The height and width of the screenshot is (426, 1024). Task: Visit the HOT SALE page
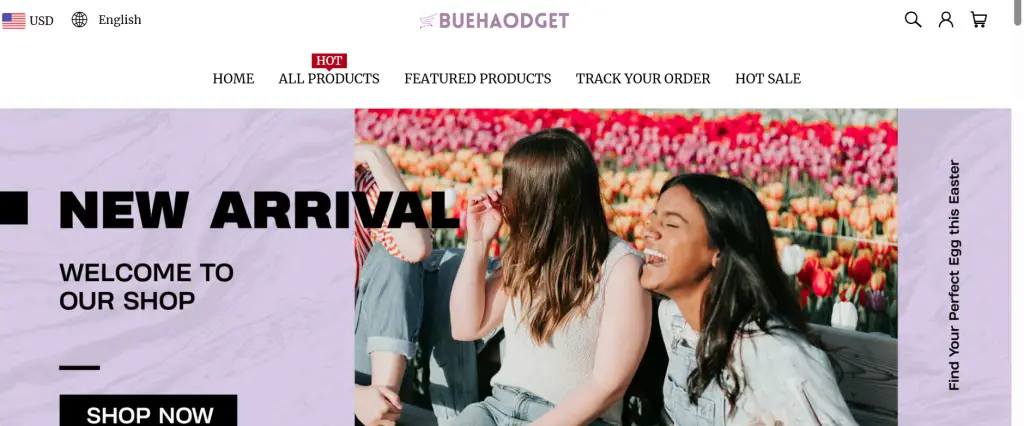[x=768, y=78]
